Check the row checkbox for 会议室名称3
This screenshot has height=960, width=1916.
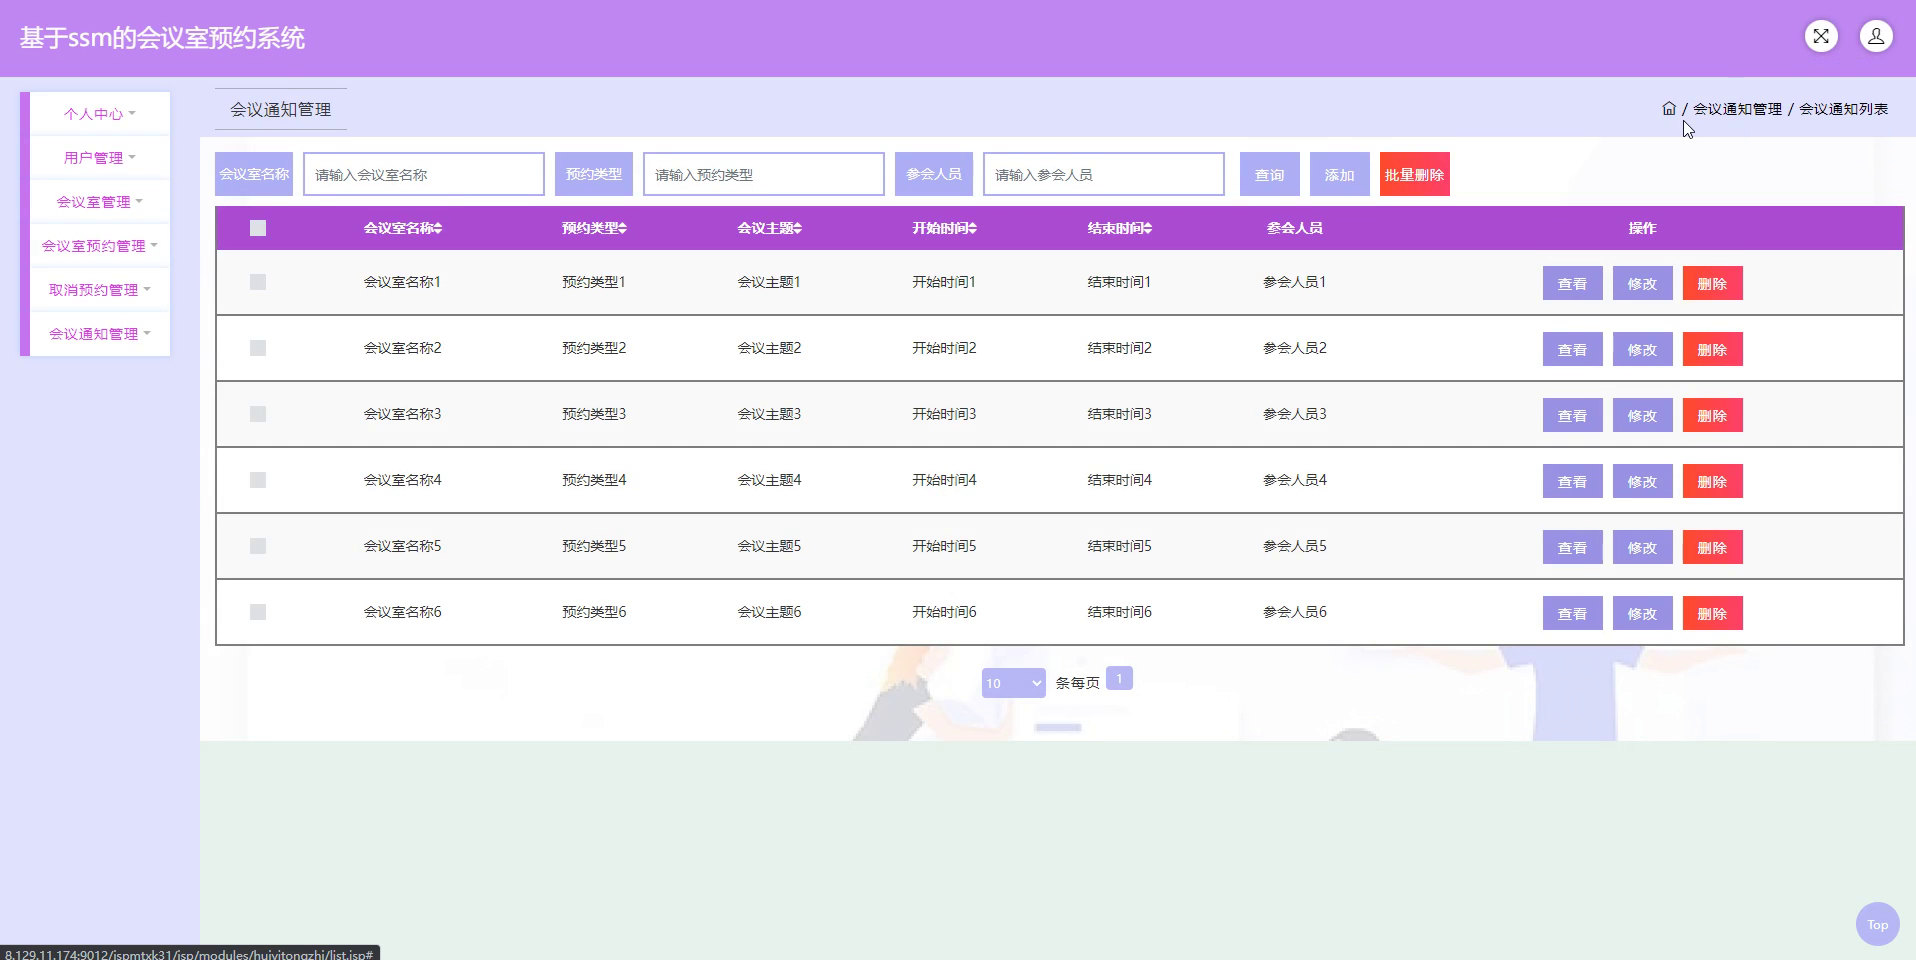(x=258, y=414)
